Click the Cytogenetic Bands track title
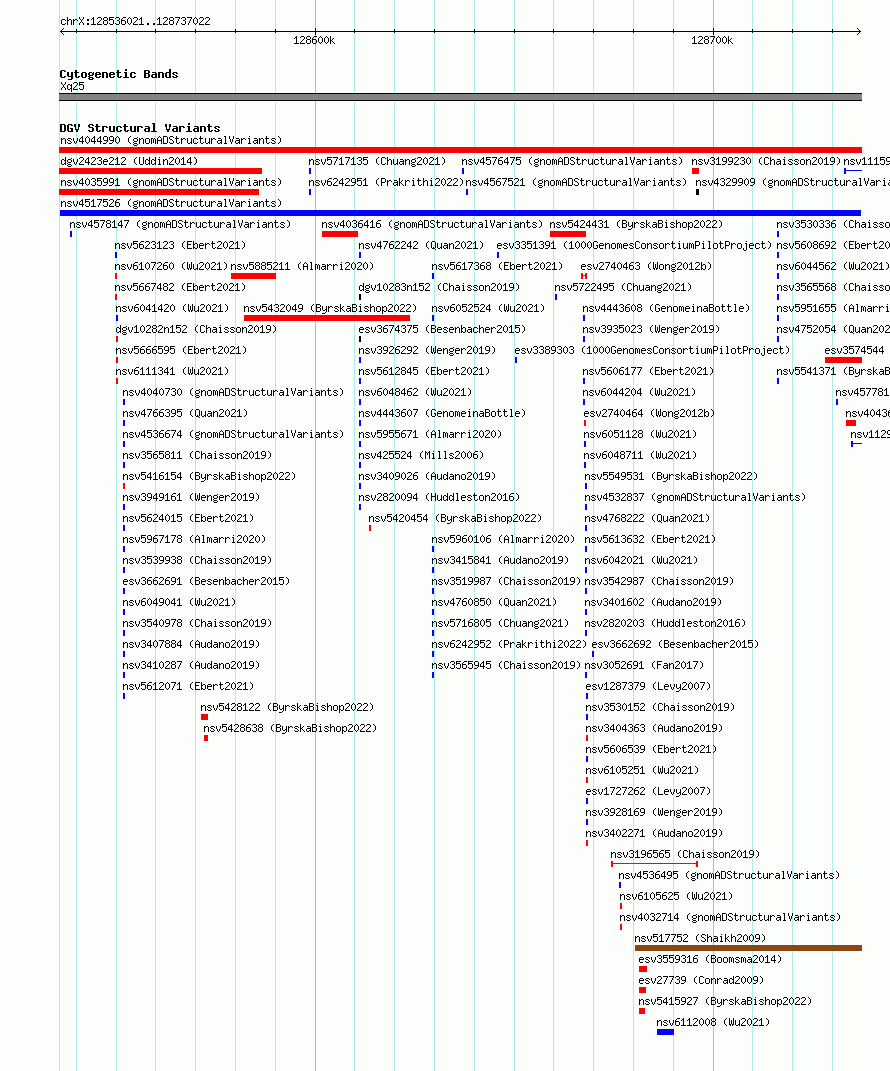Screen dimensions: 890x1071 [119, 74]
